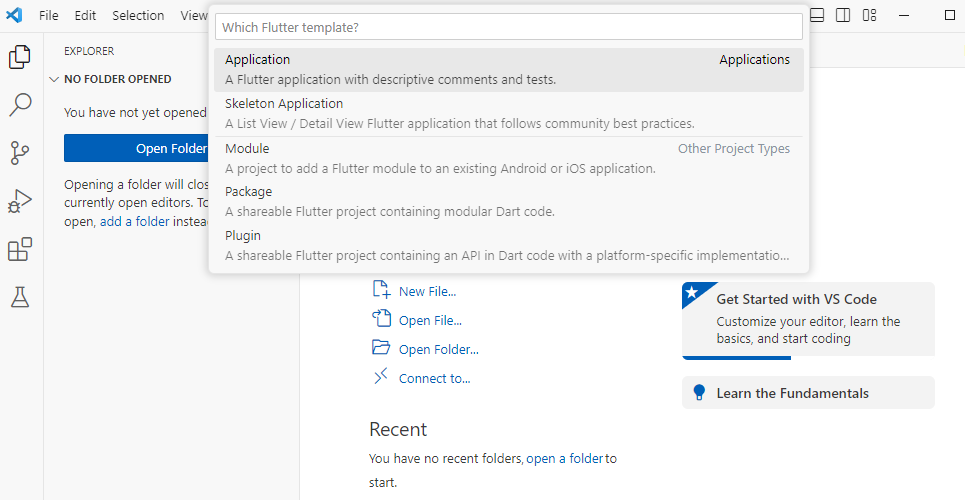The height and width of the screenshot is (500, 965).
Task: Open the View menu
Action: coord(193,15)
